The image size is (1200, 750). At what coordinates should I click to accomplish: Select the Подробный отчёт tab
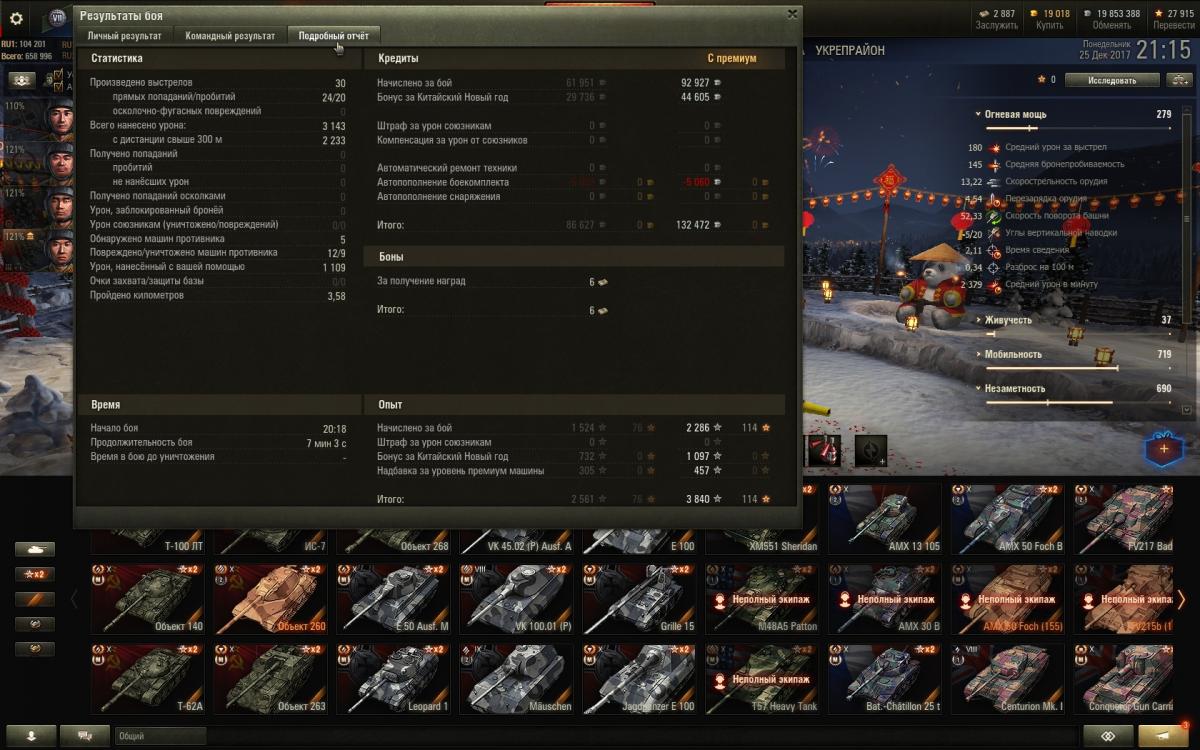point(333,36)
